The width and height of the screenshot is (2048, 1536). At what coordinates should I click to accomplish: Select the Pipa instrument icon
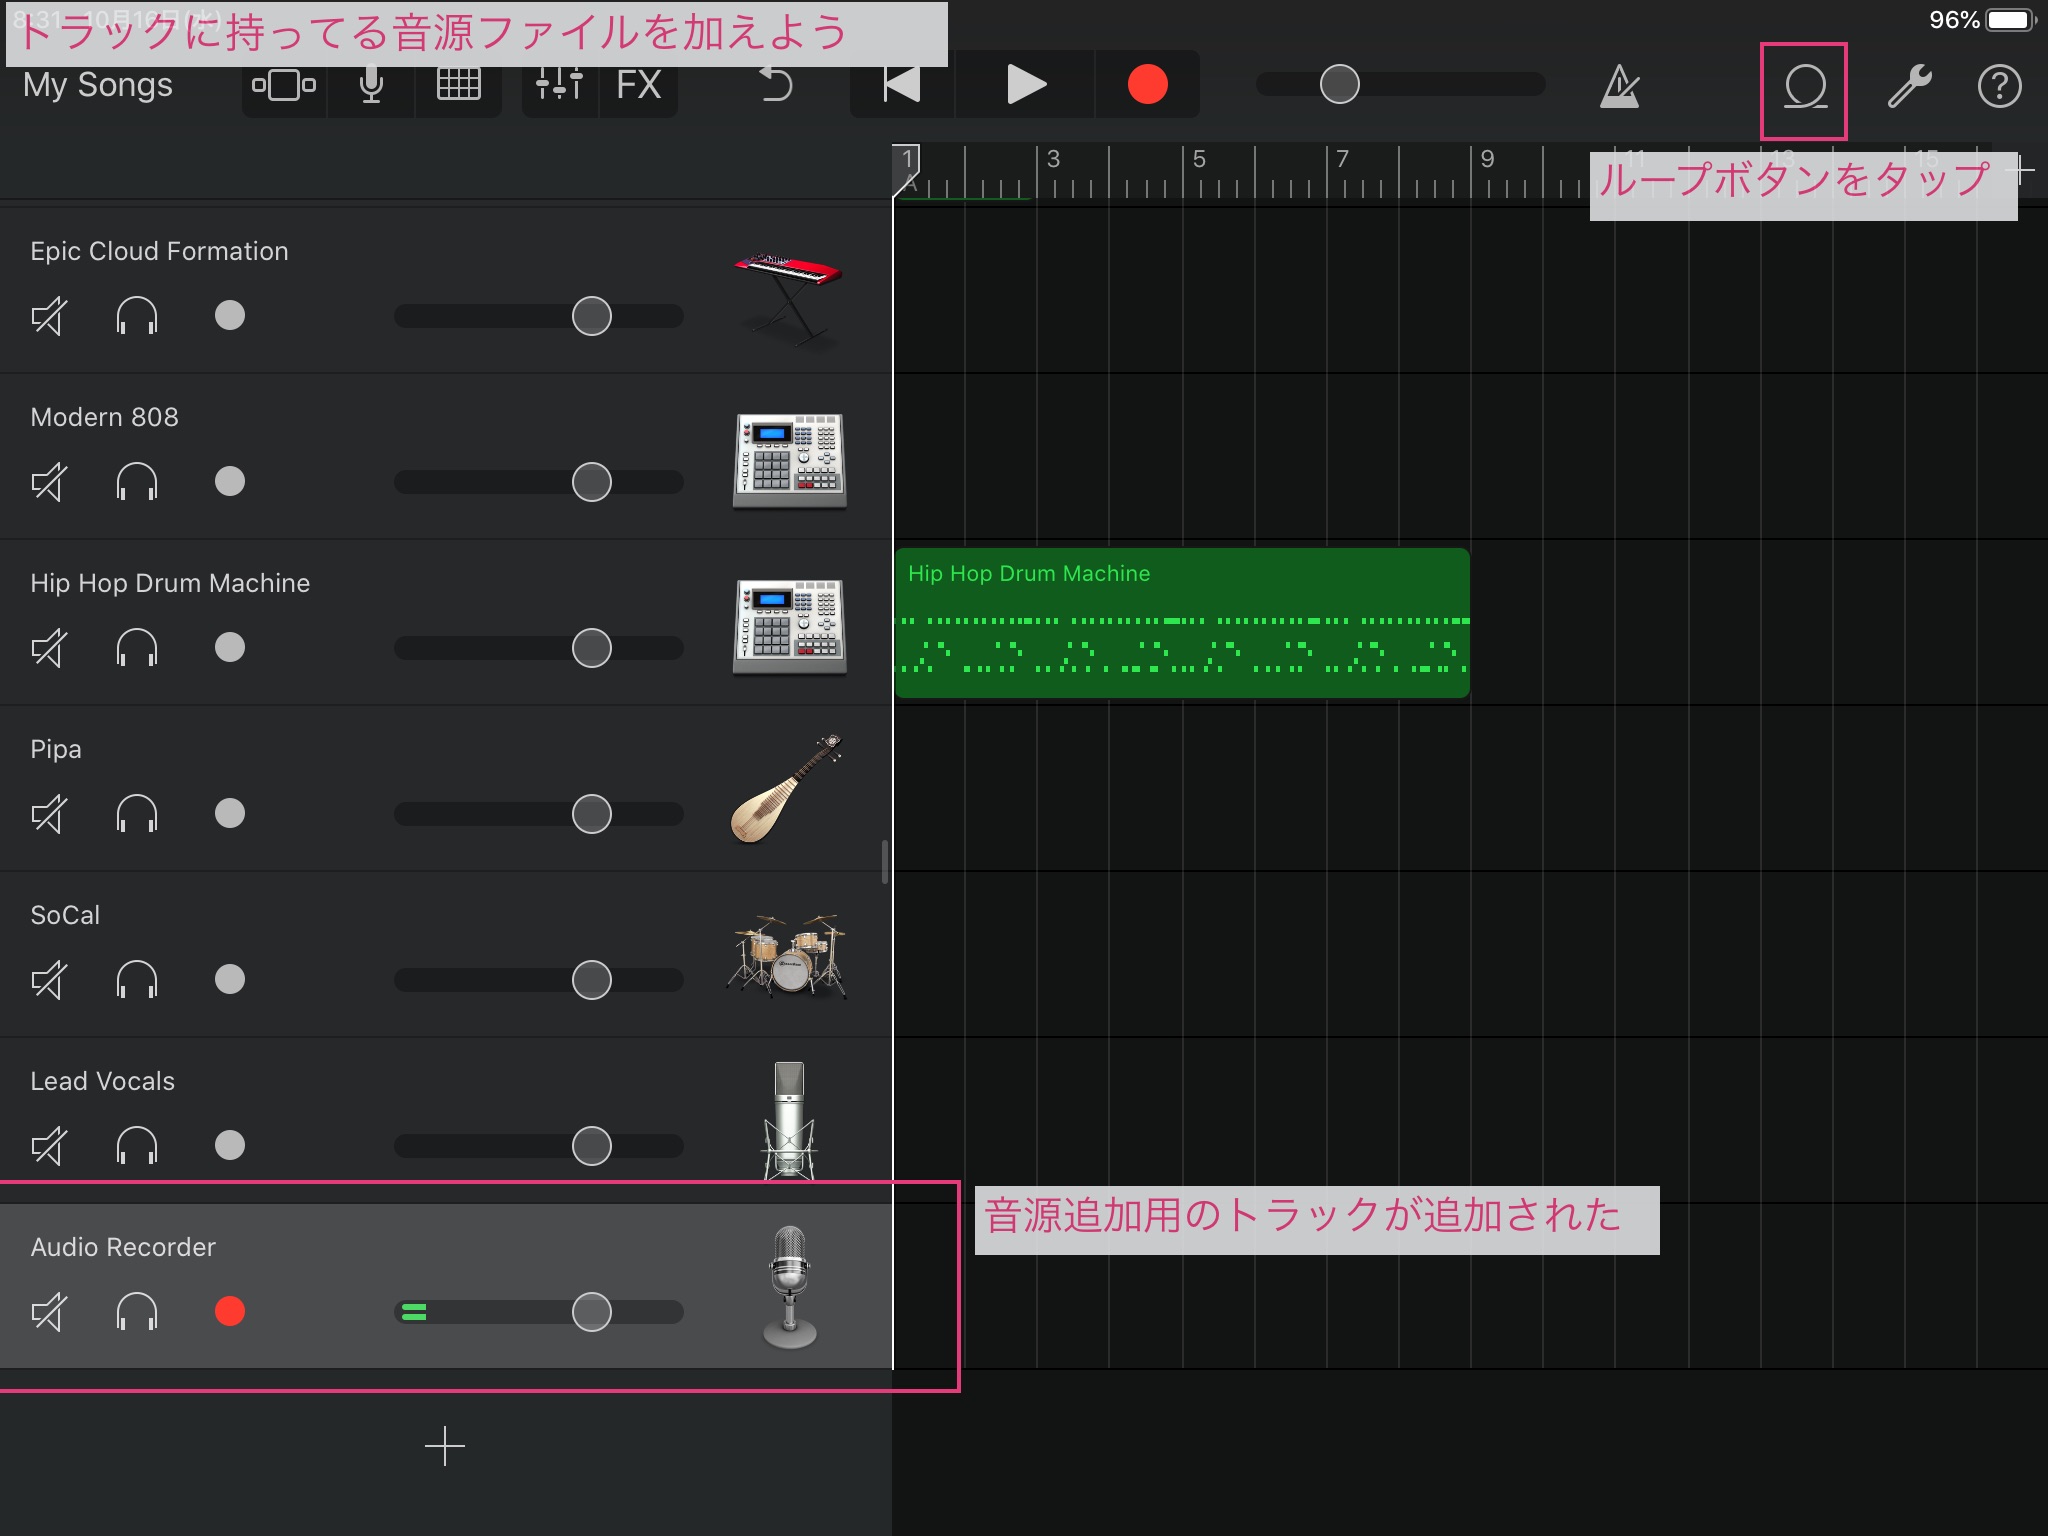point(787,790)
